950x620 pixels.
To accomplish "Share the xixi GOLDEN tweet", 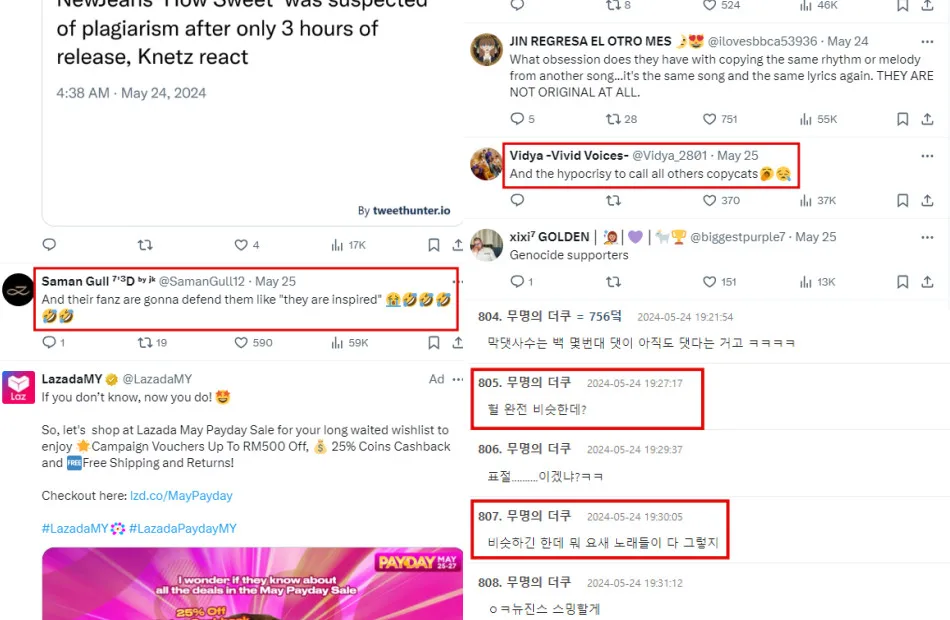I will (927, 282).
